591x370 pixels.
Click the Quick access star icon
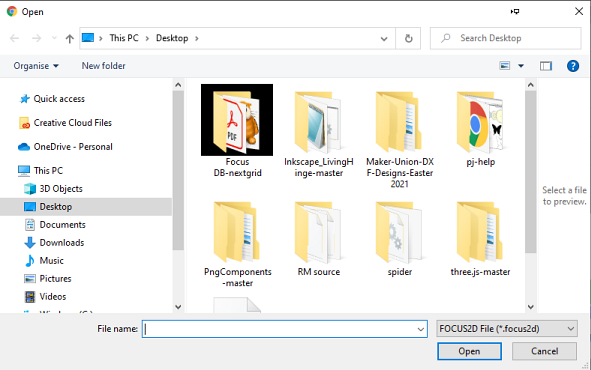tap(24, 99)
